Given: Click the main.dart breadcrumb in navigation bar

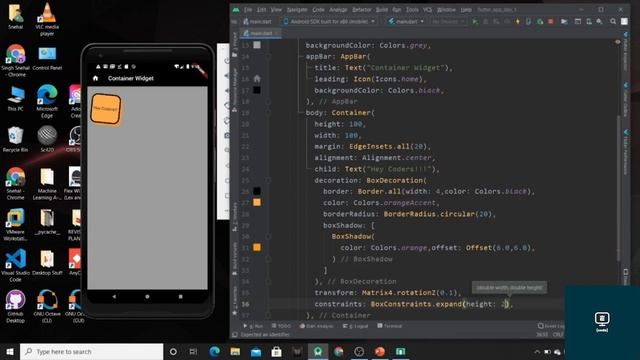Looking at the screenshot, I should click(x=258, y=21).
